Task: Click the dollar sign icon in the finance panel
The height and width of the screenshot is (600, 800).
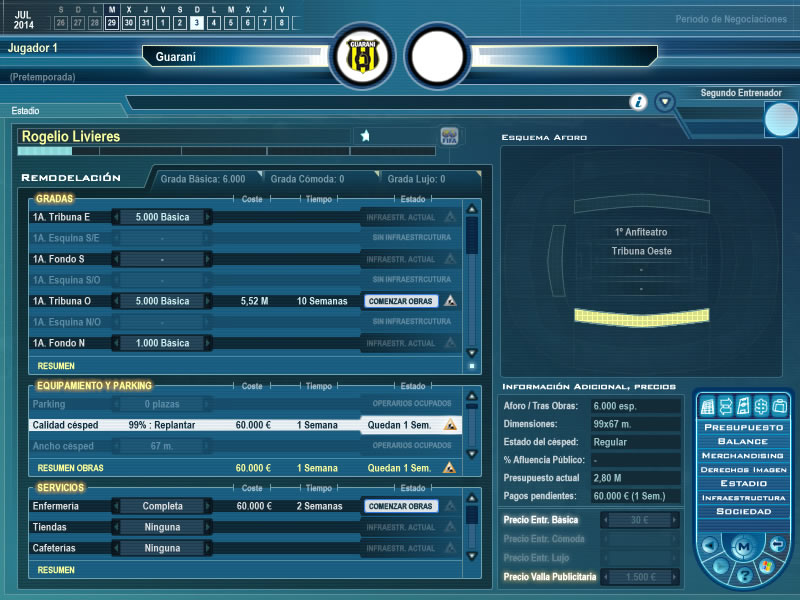Action: pyautogui.click(x=762, y=405)
